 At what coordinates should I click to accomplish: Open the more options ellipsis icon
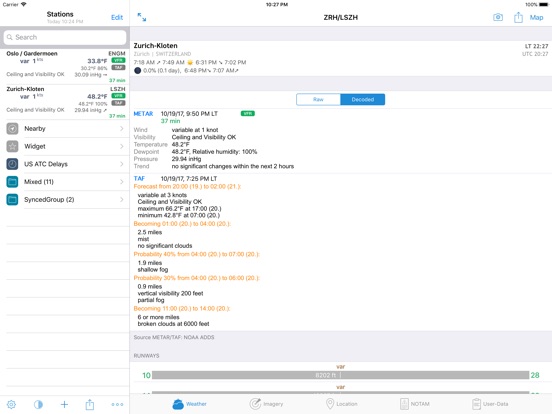(x=117, y=404)
